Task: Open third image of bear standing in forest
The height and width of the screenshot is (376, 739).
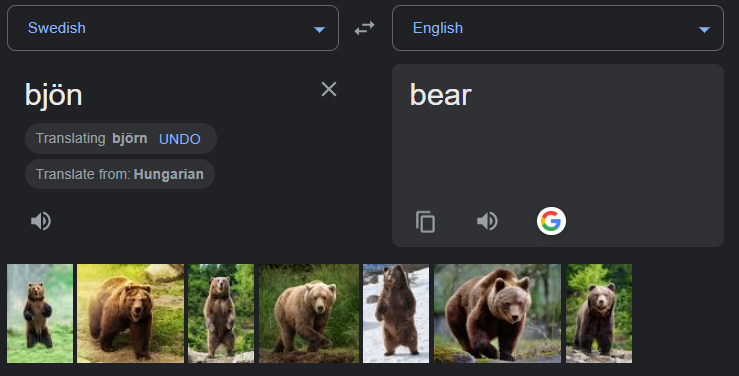Action: (x=221, y=313)
